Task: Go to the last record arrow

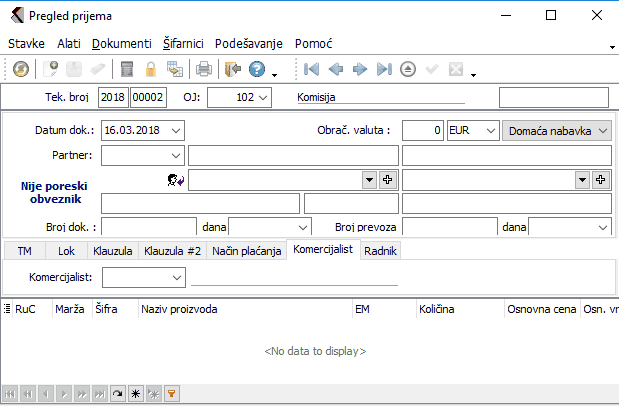Action: pos(384,69)
